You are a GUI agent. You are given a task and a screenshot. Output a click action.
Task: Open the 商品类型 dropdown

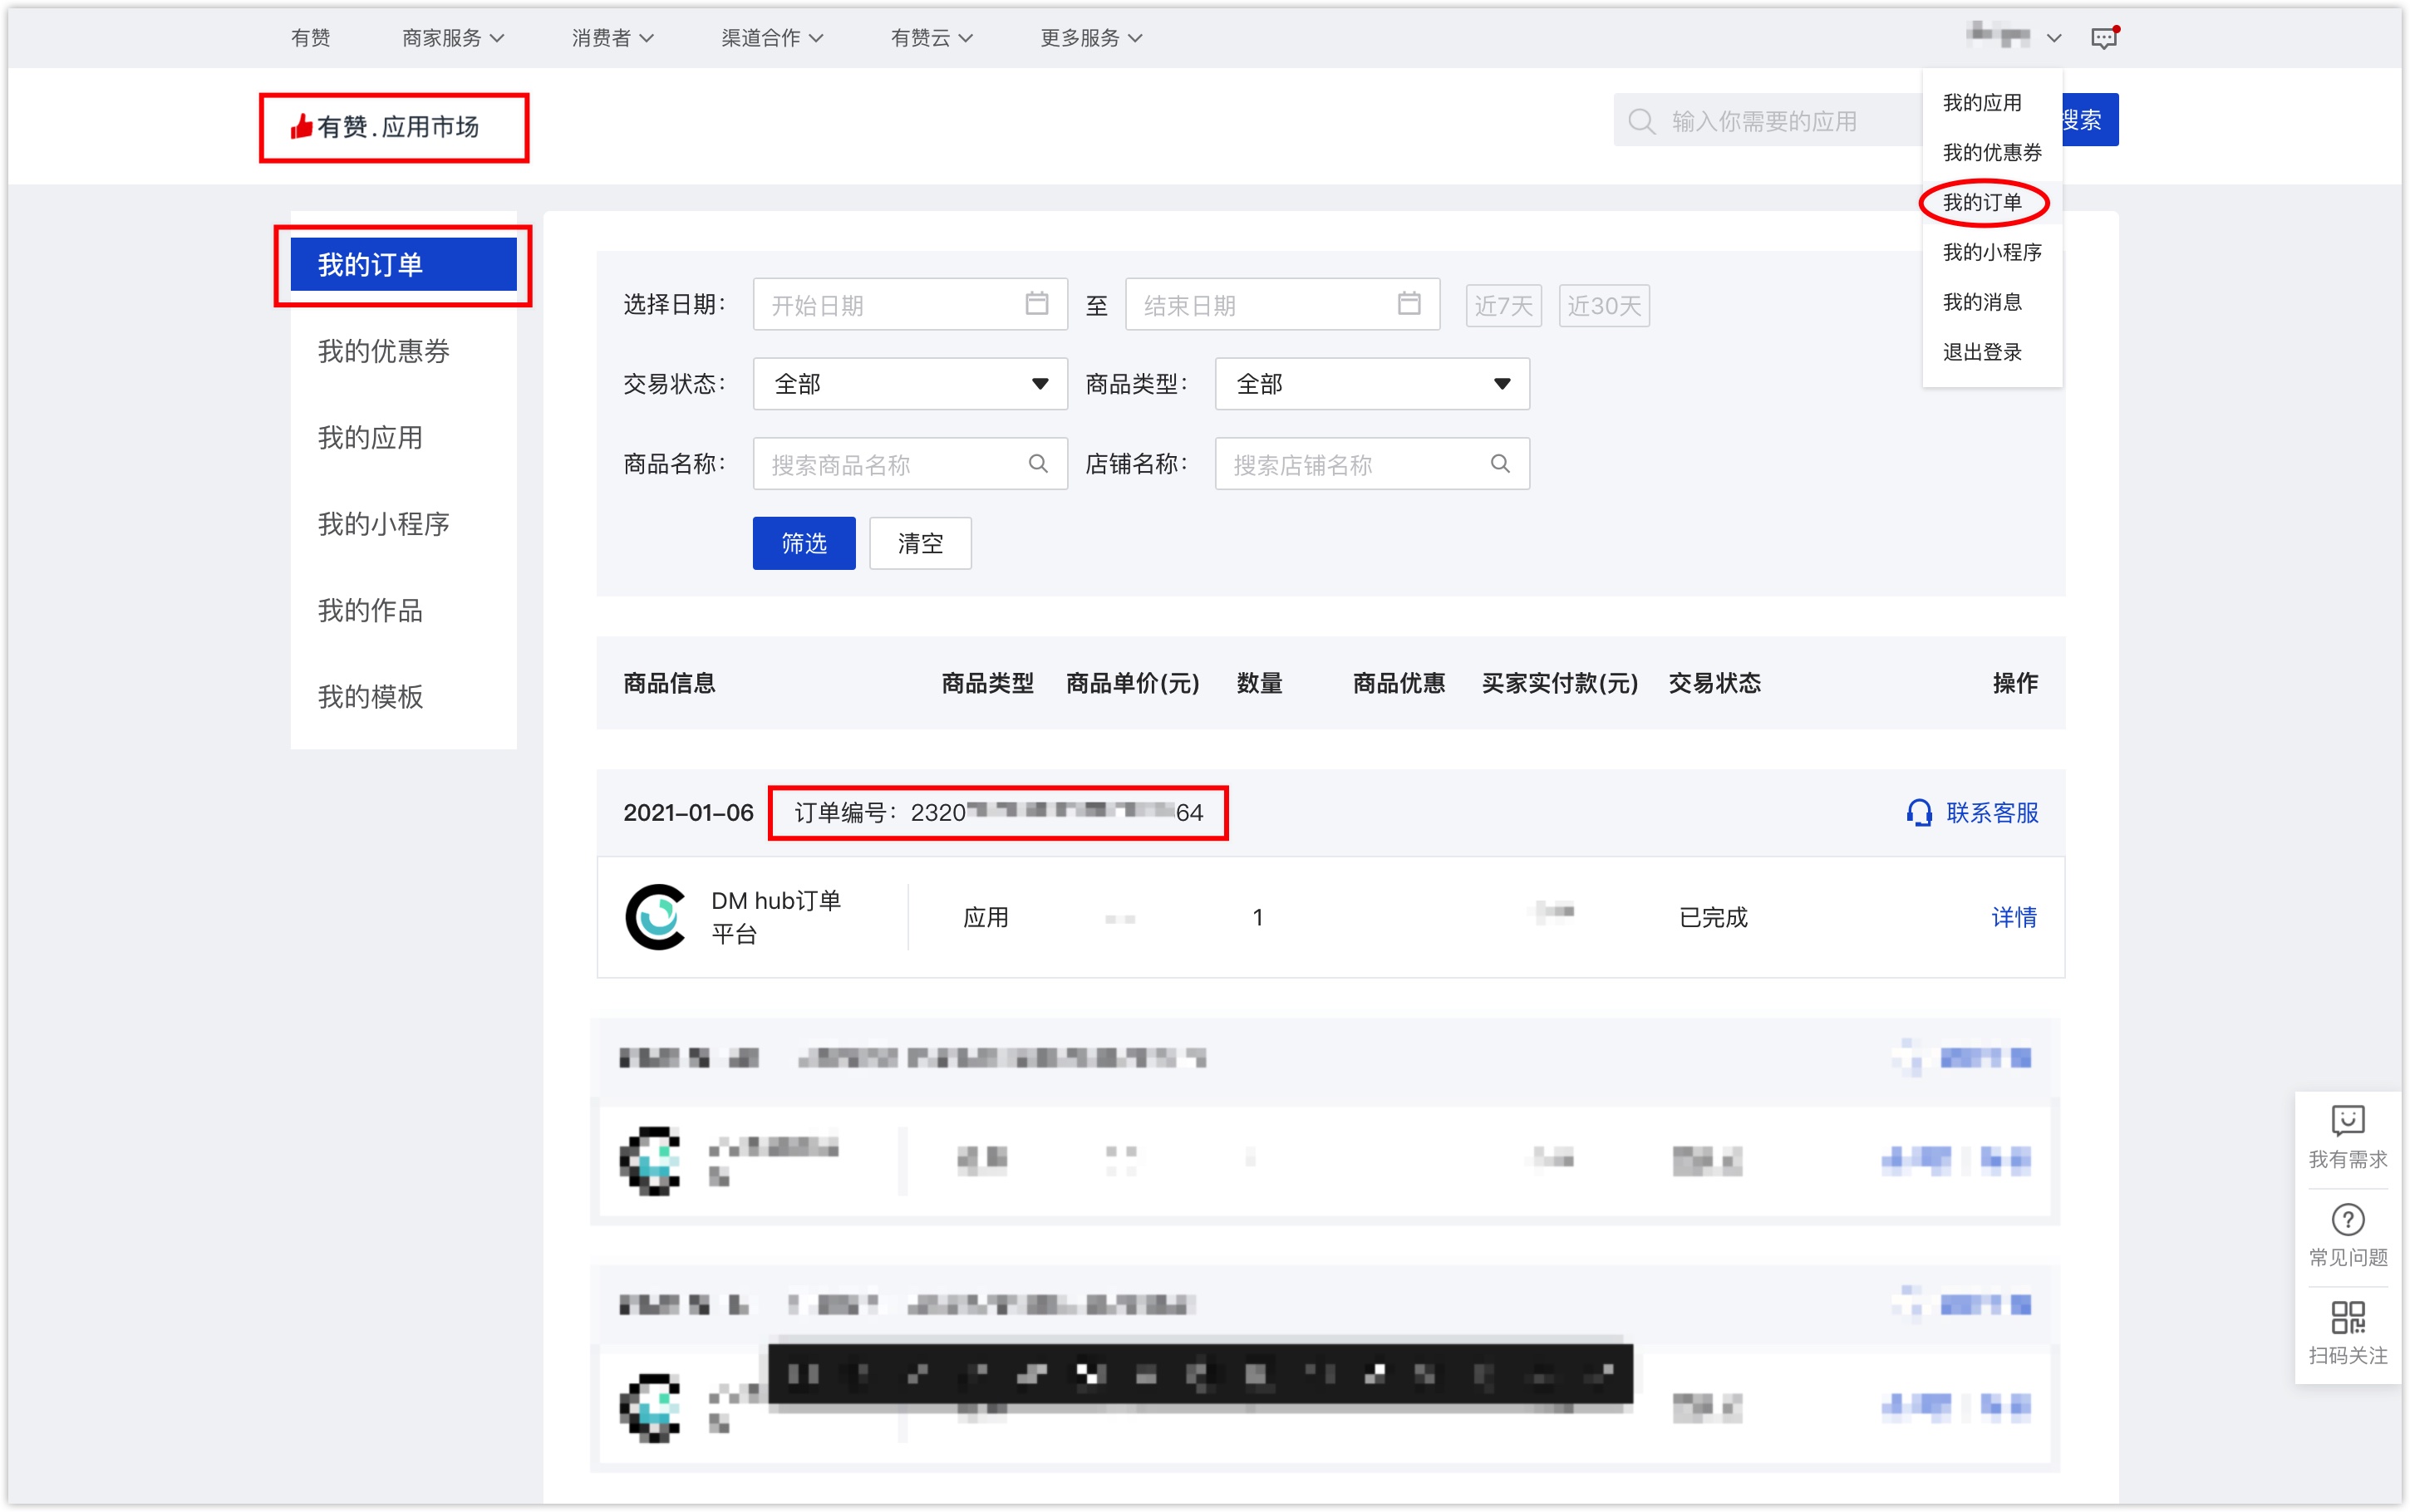coord(1372,384)
